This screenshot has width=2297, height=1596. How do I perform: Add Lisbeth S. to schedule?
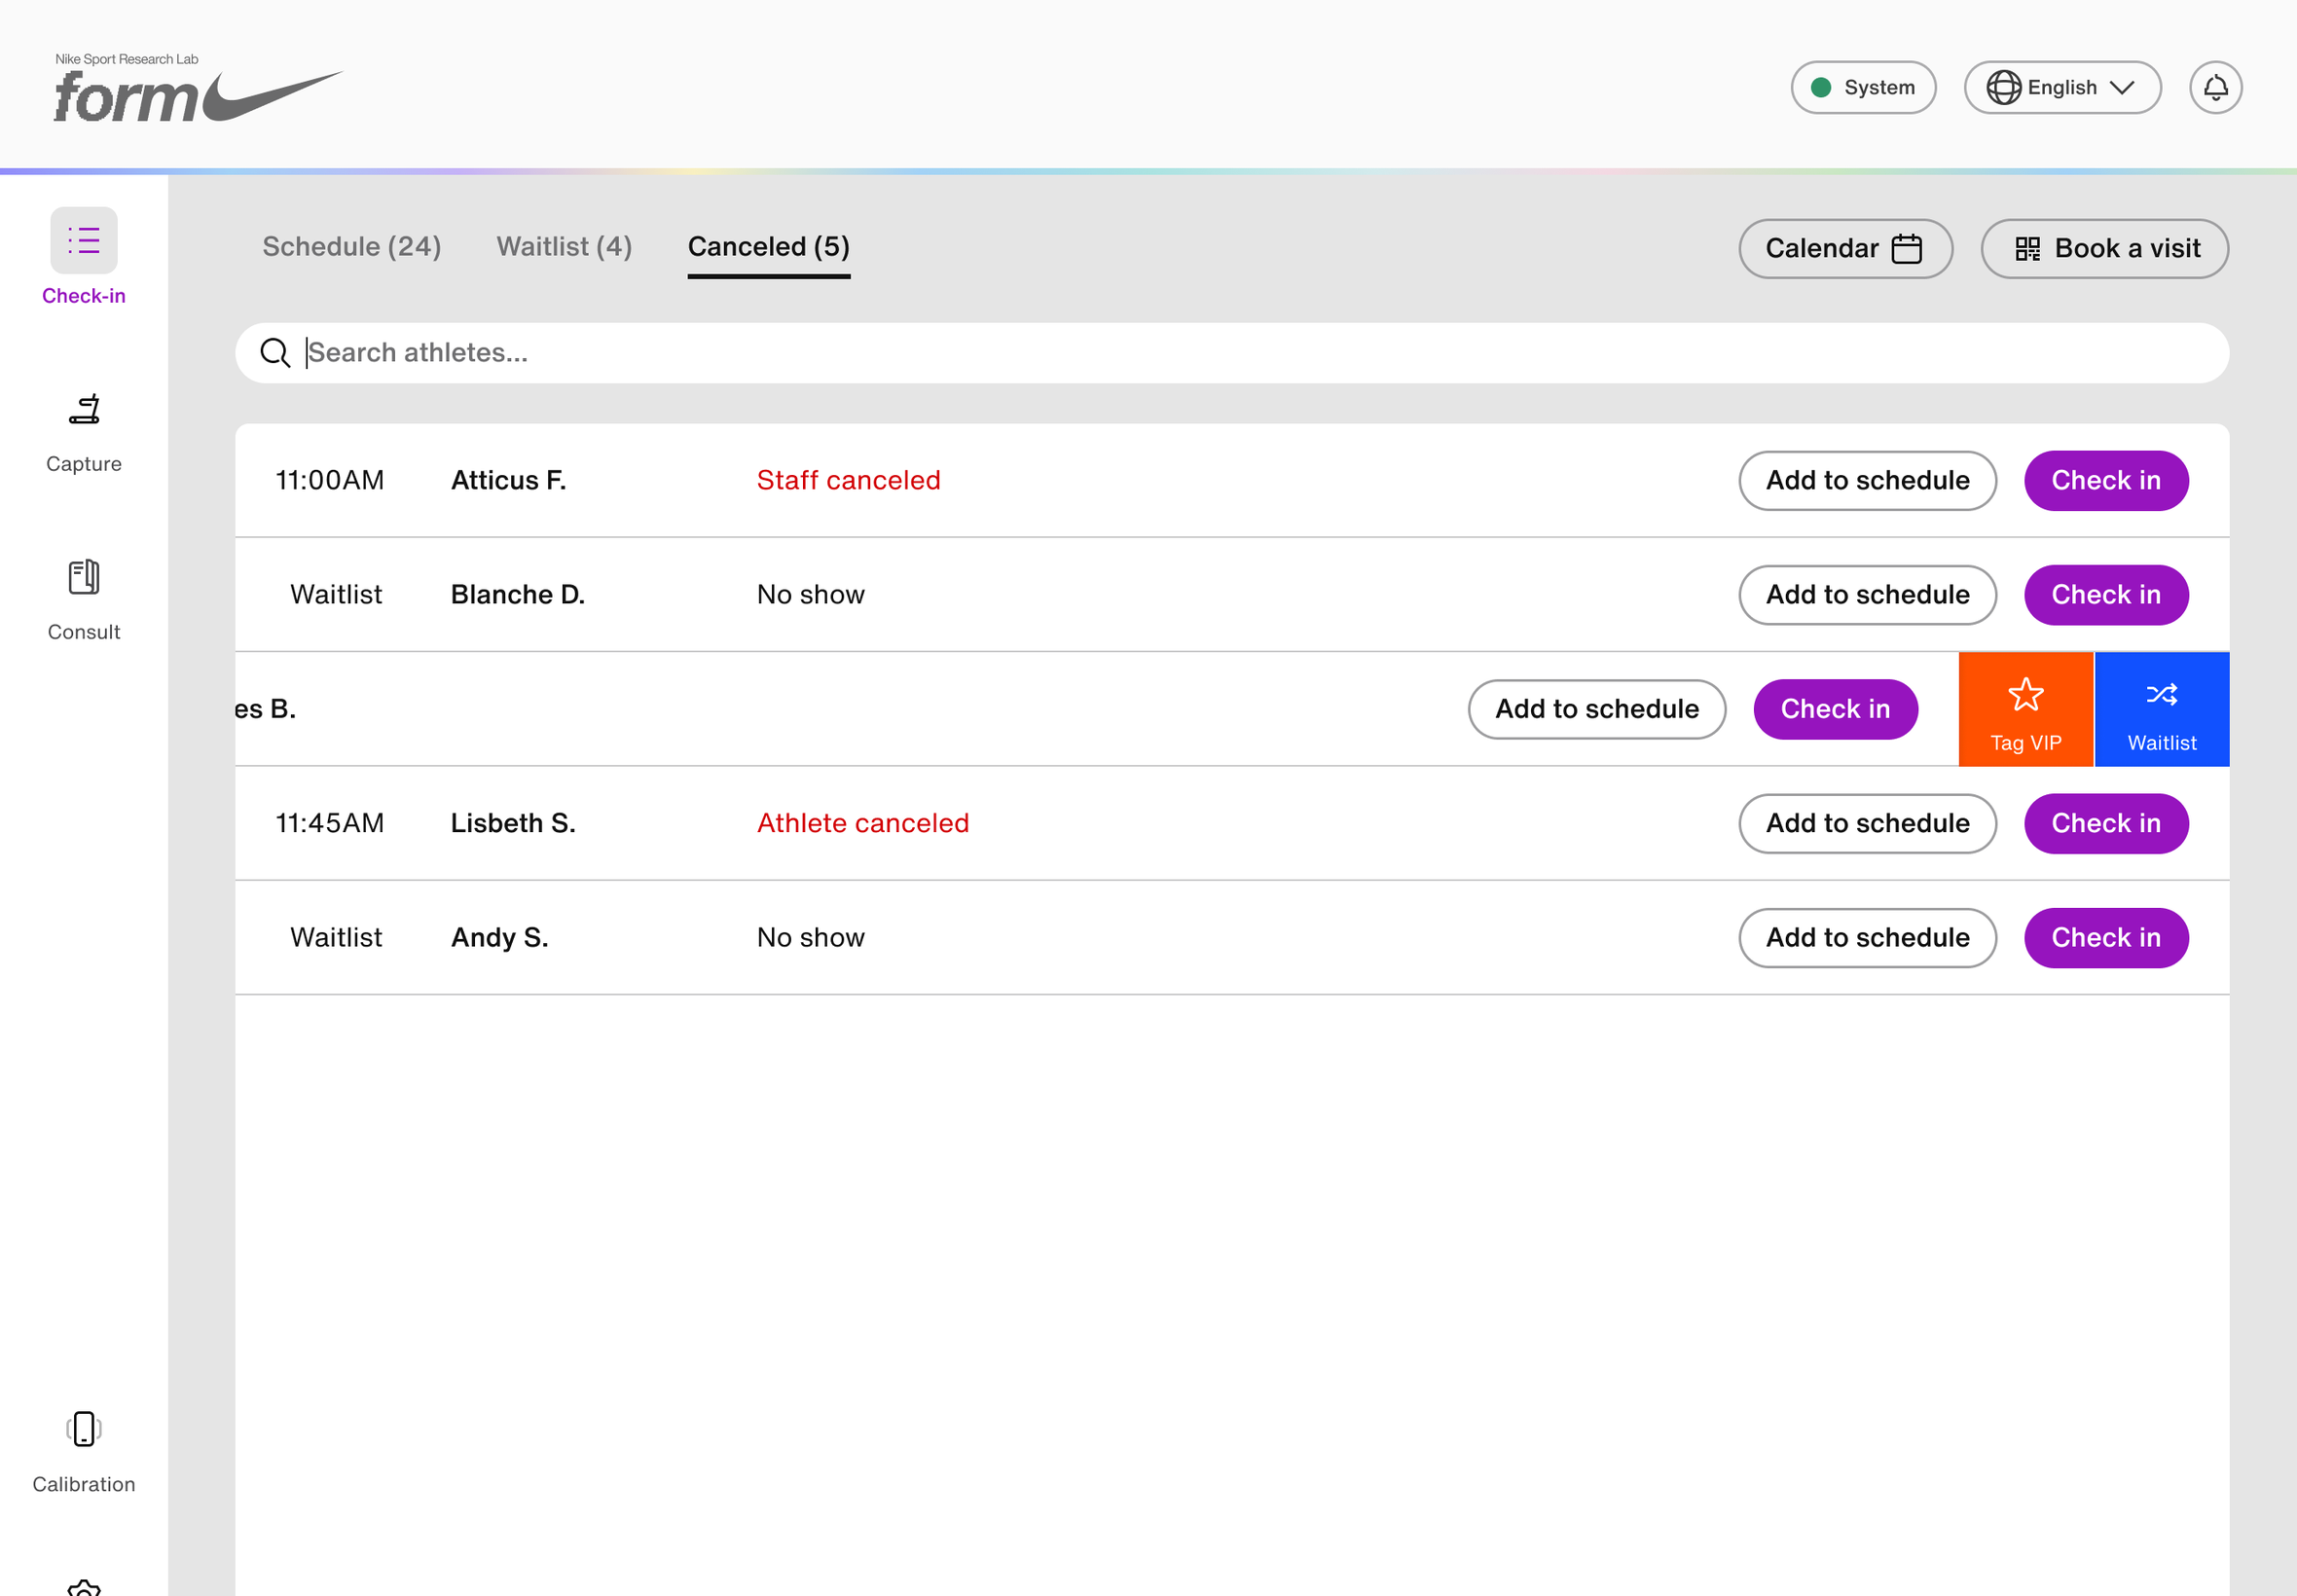coord(1866,824)
